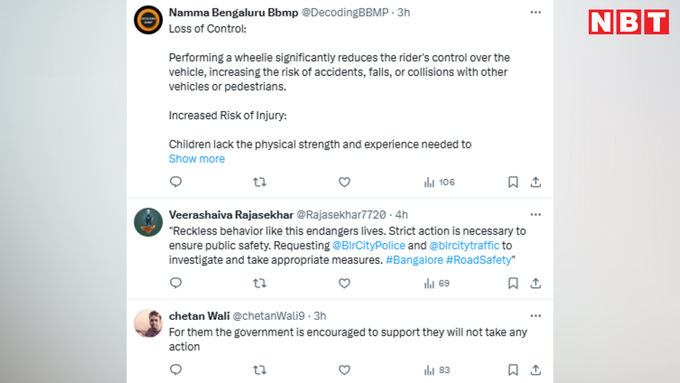Share chetan Wali's tweet
The height and width of the screenshot is (383, 680).
pyautogui.click(x=536, y=370)
